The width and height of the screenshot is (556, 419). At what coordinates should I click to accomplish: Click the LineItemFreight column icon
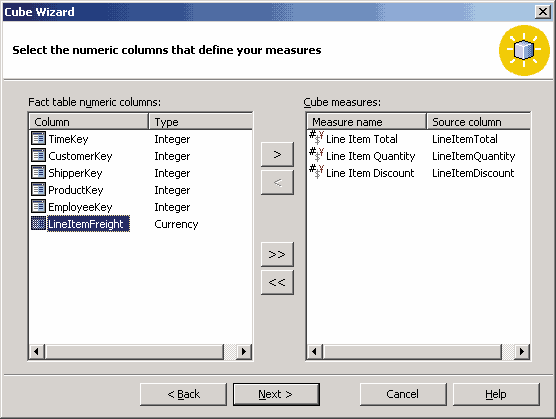point(38,224)
